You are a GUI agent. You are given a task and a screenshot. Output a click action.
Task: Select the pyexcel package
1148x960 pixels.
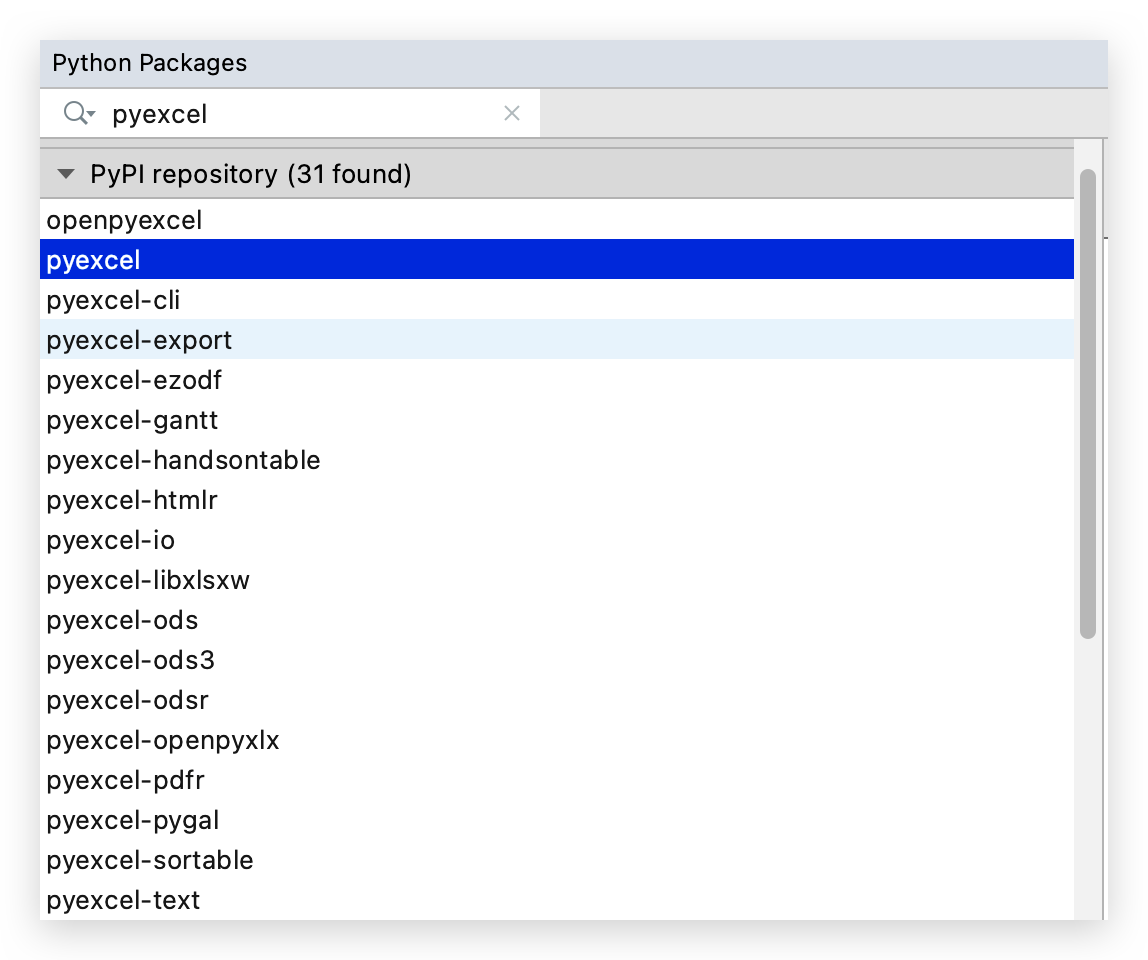94,260
